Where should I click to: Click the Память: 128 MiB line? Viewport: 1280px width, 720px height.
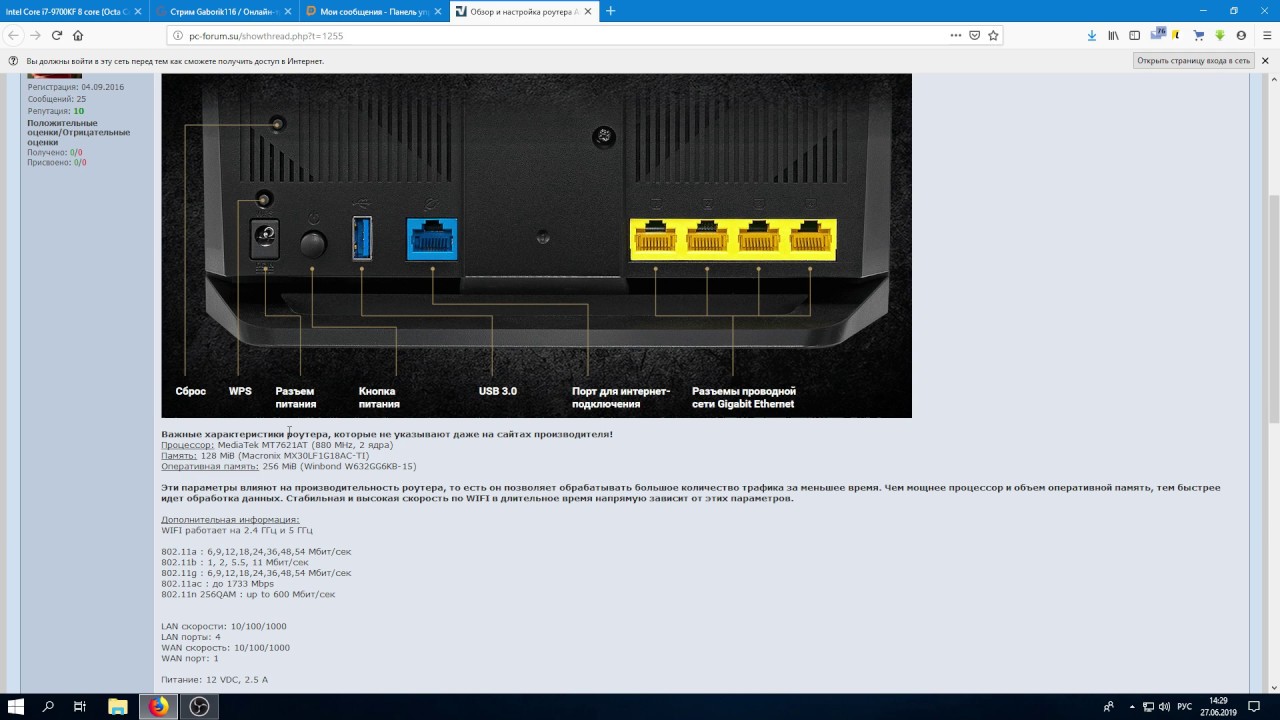[265, 456]
